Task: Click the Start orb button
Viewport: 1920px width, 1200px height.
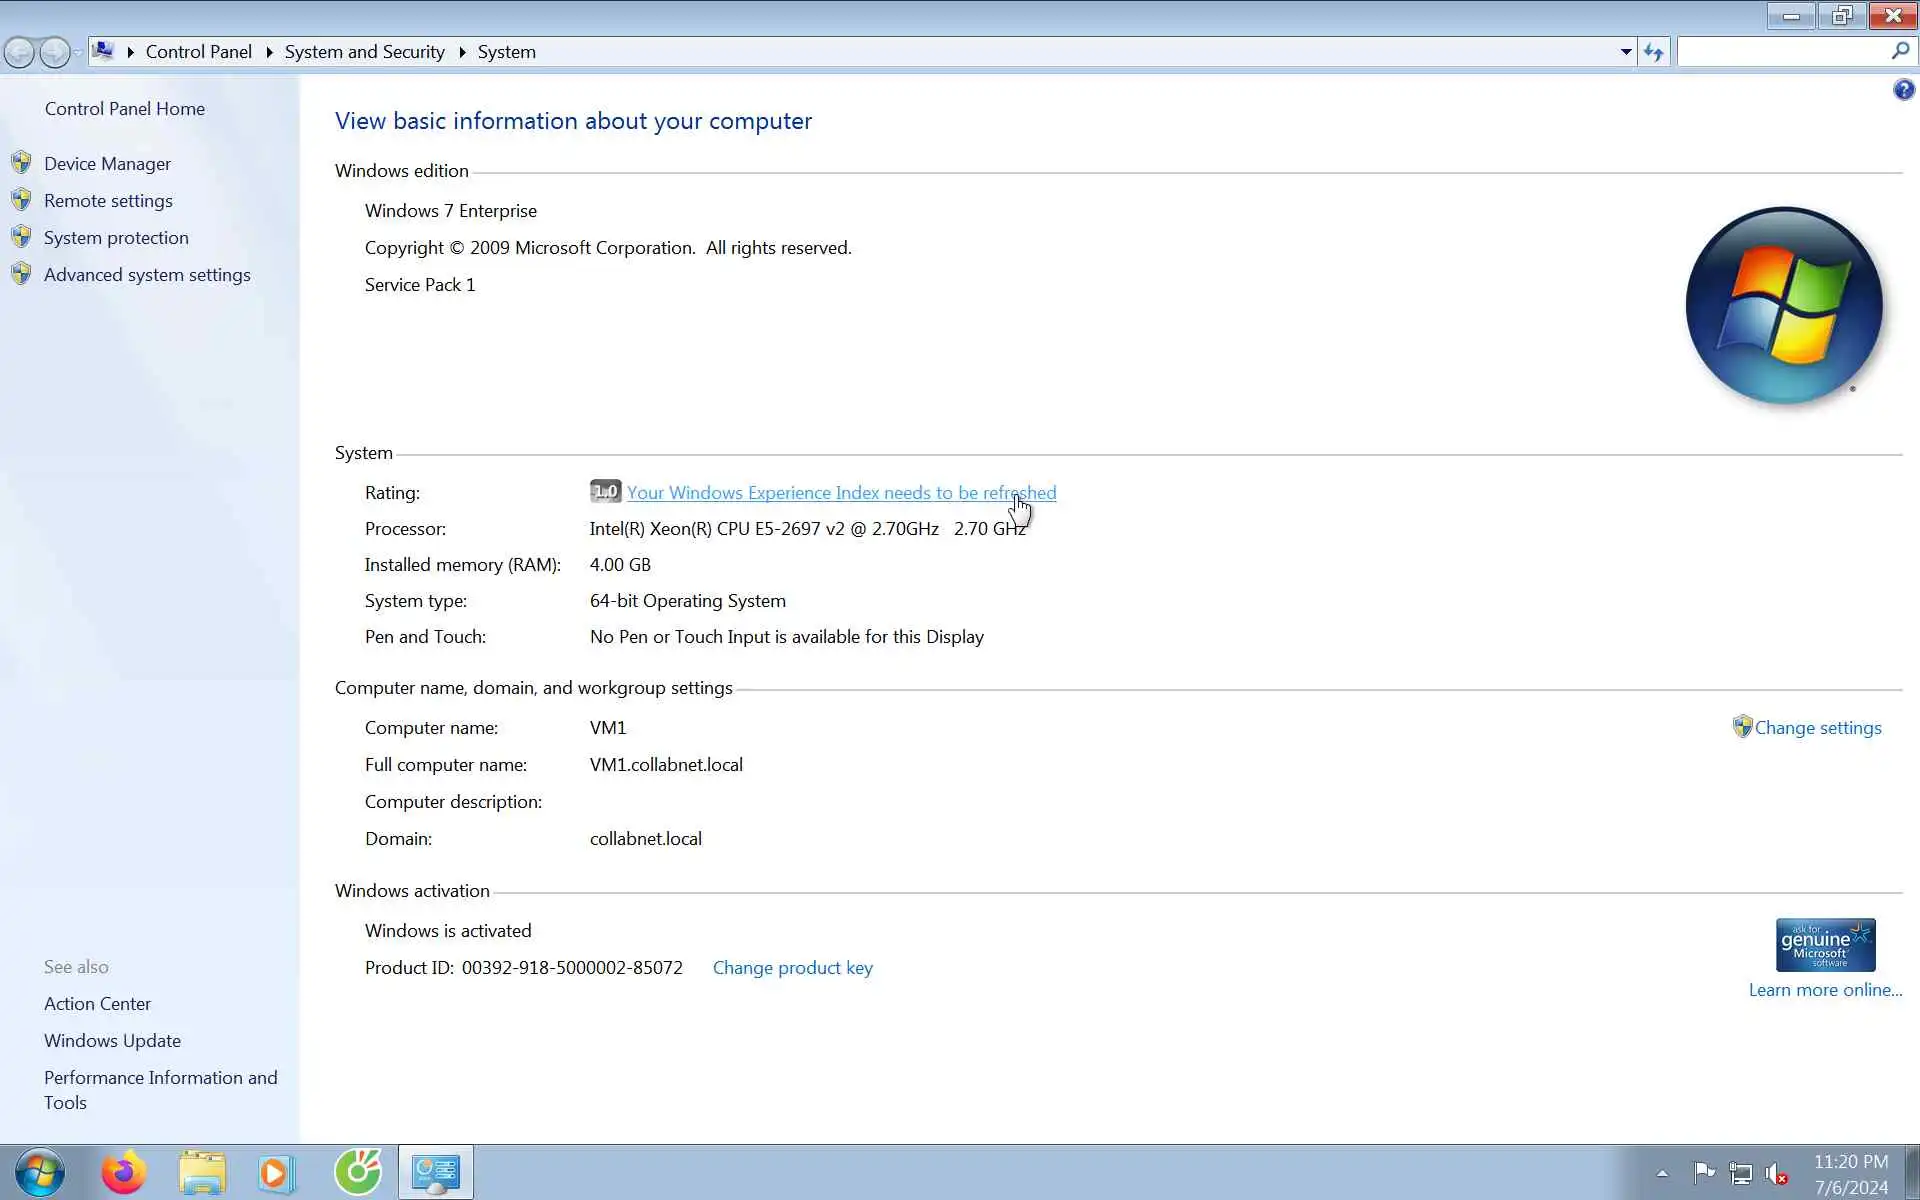Action: [40, 1172]
